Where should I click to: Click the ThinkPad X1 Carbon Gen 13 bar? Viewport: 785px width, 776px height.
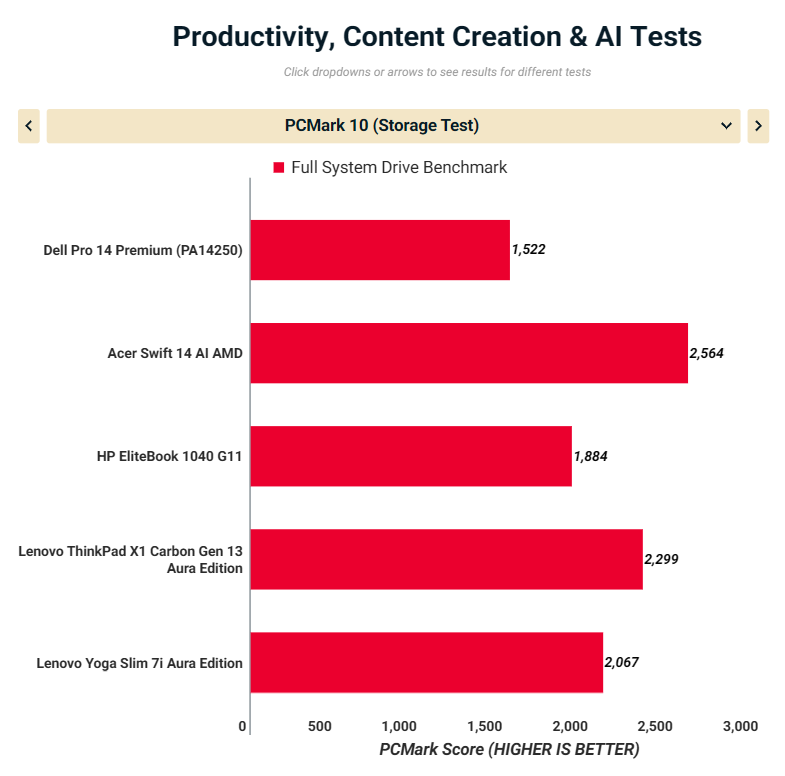pyautogui.click(x=446, y=559)
